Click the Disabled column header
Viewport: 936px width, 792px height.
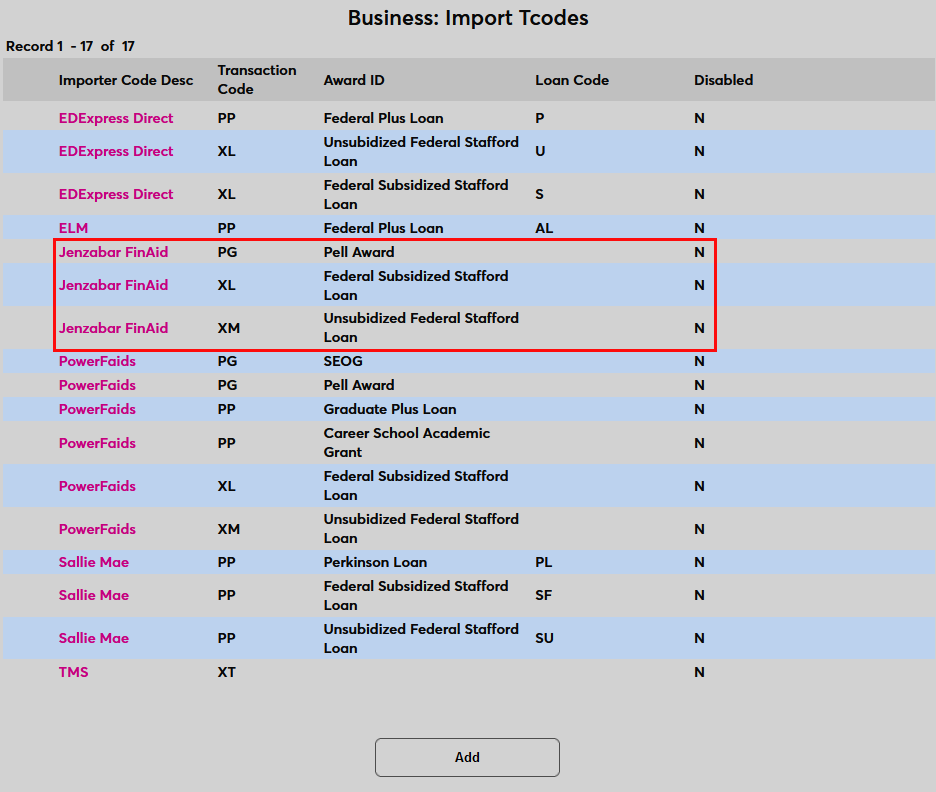tap(723, 80)
